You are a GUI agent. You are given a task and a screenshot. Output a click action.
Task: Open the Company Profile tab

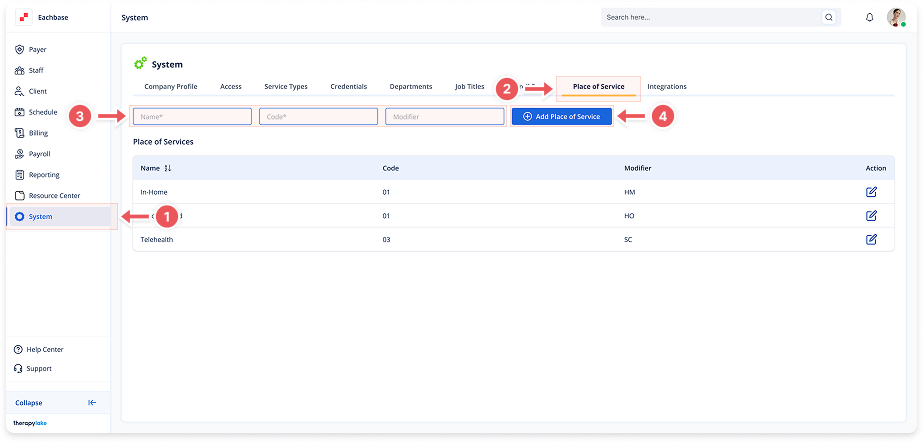coord(171,87)
